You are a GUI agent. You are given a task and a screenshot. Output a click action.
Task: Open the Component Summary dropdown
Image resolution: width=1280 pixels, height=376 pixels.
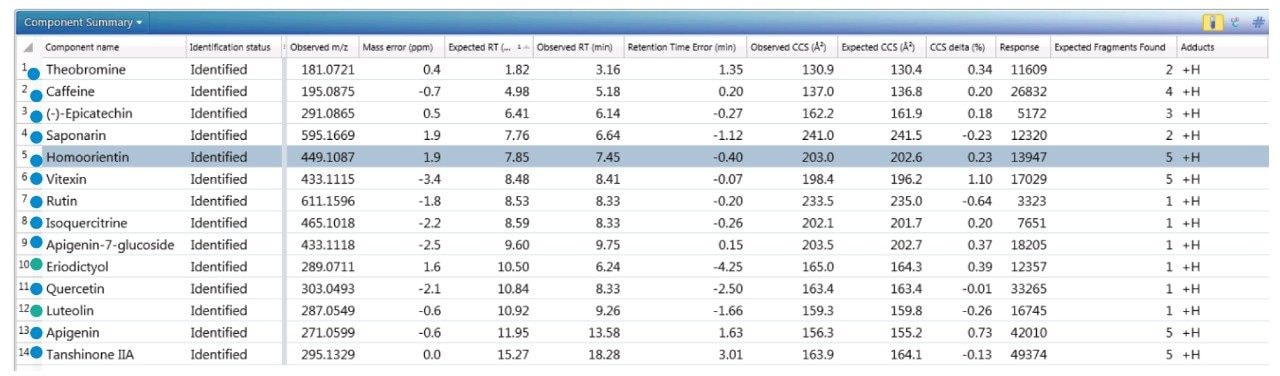[84, 21]
